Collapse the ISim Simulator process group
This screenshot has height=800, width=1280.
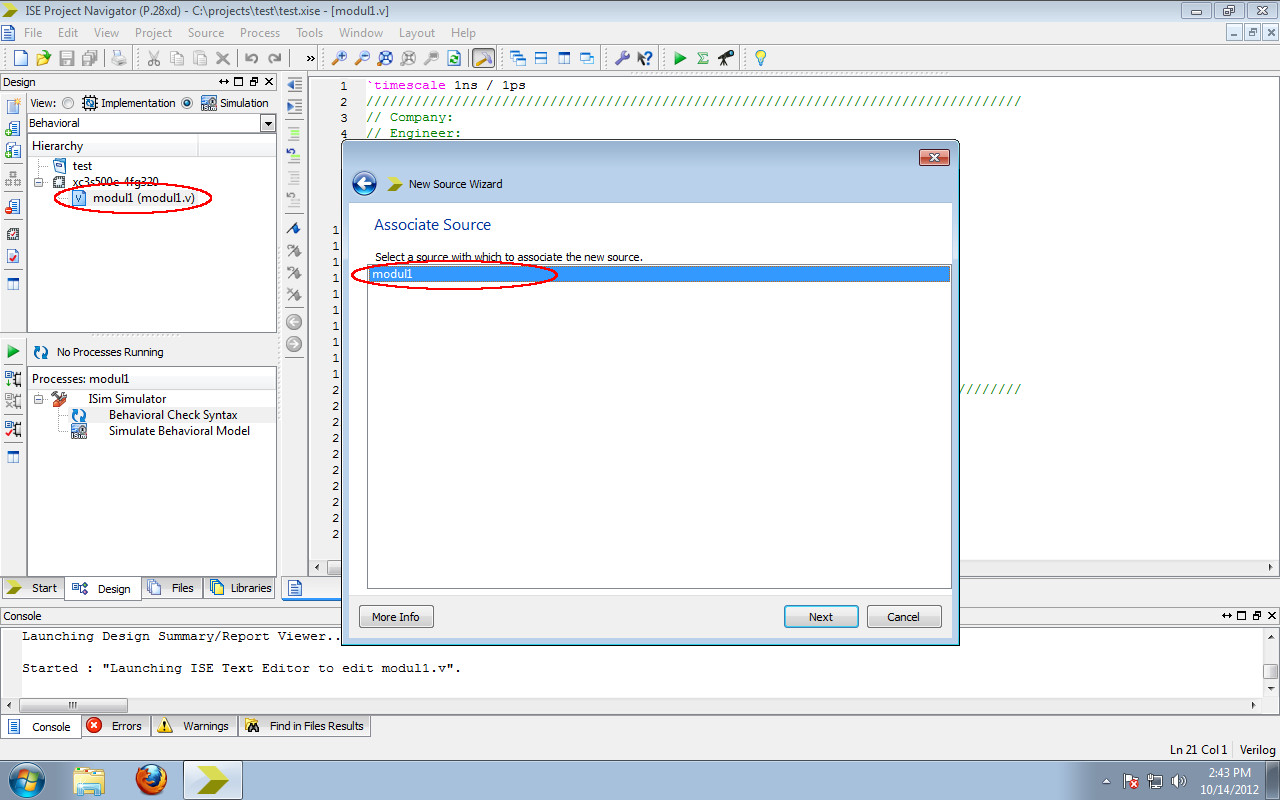coord(37,398)
